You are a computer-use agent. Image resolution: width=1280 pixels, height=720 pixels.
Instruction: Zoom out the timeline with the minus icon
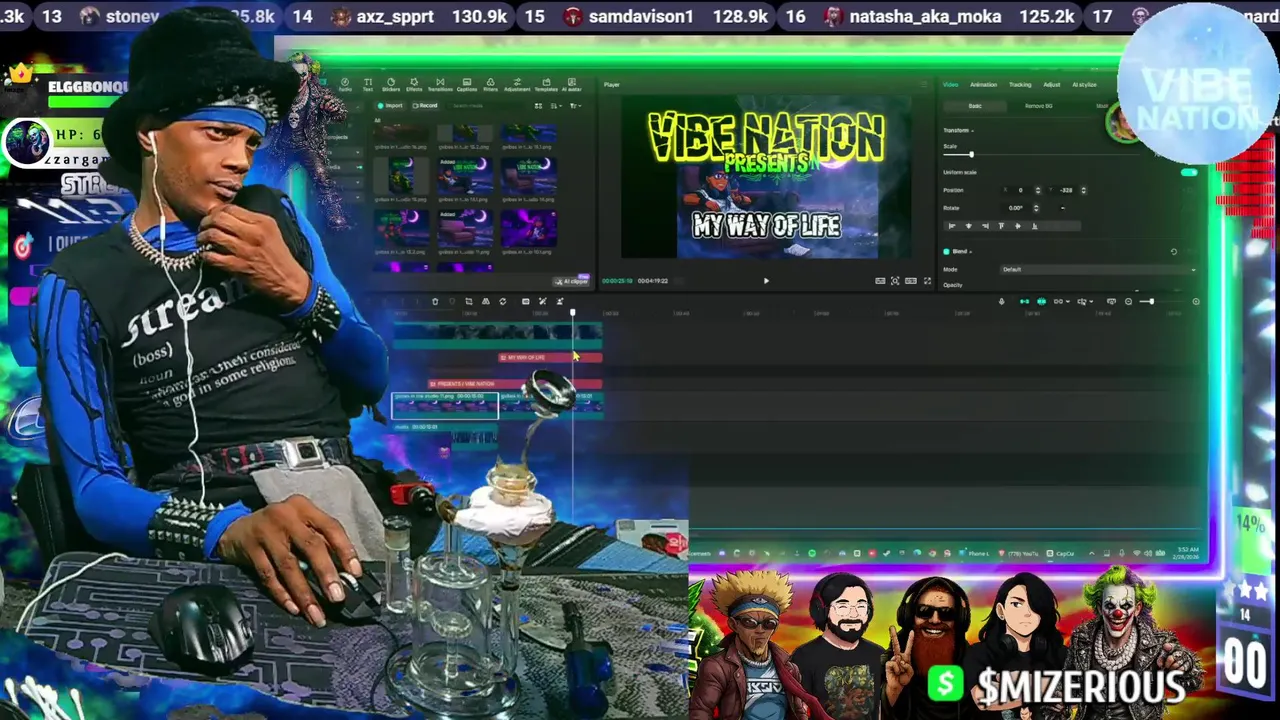point(1128,301)
